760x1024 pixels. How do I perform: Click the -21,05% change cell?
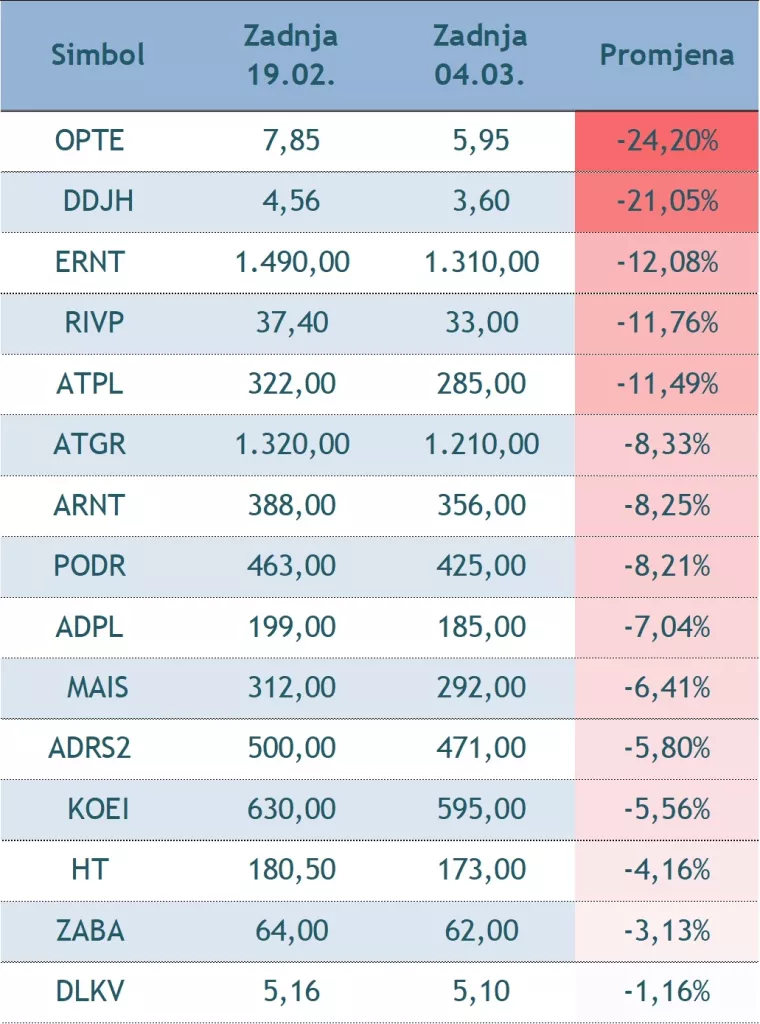(666, 201)
